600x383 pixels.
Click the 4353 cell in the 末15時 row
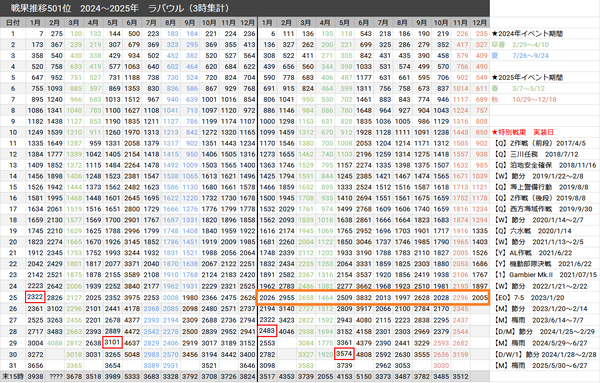(286, 376)
